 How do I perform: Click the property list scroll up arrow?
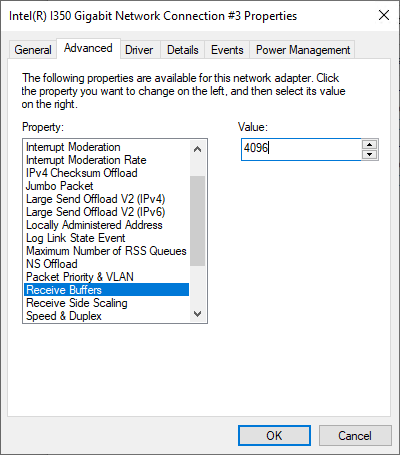pyautogui.click(x=197, y=149)
